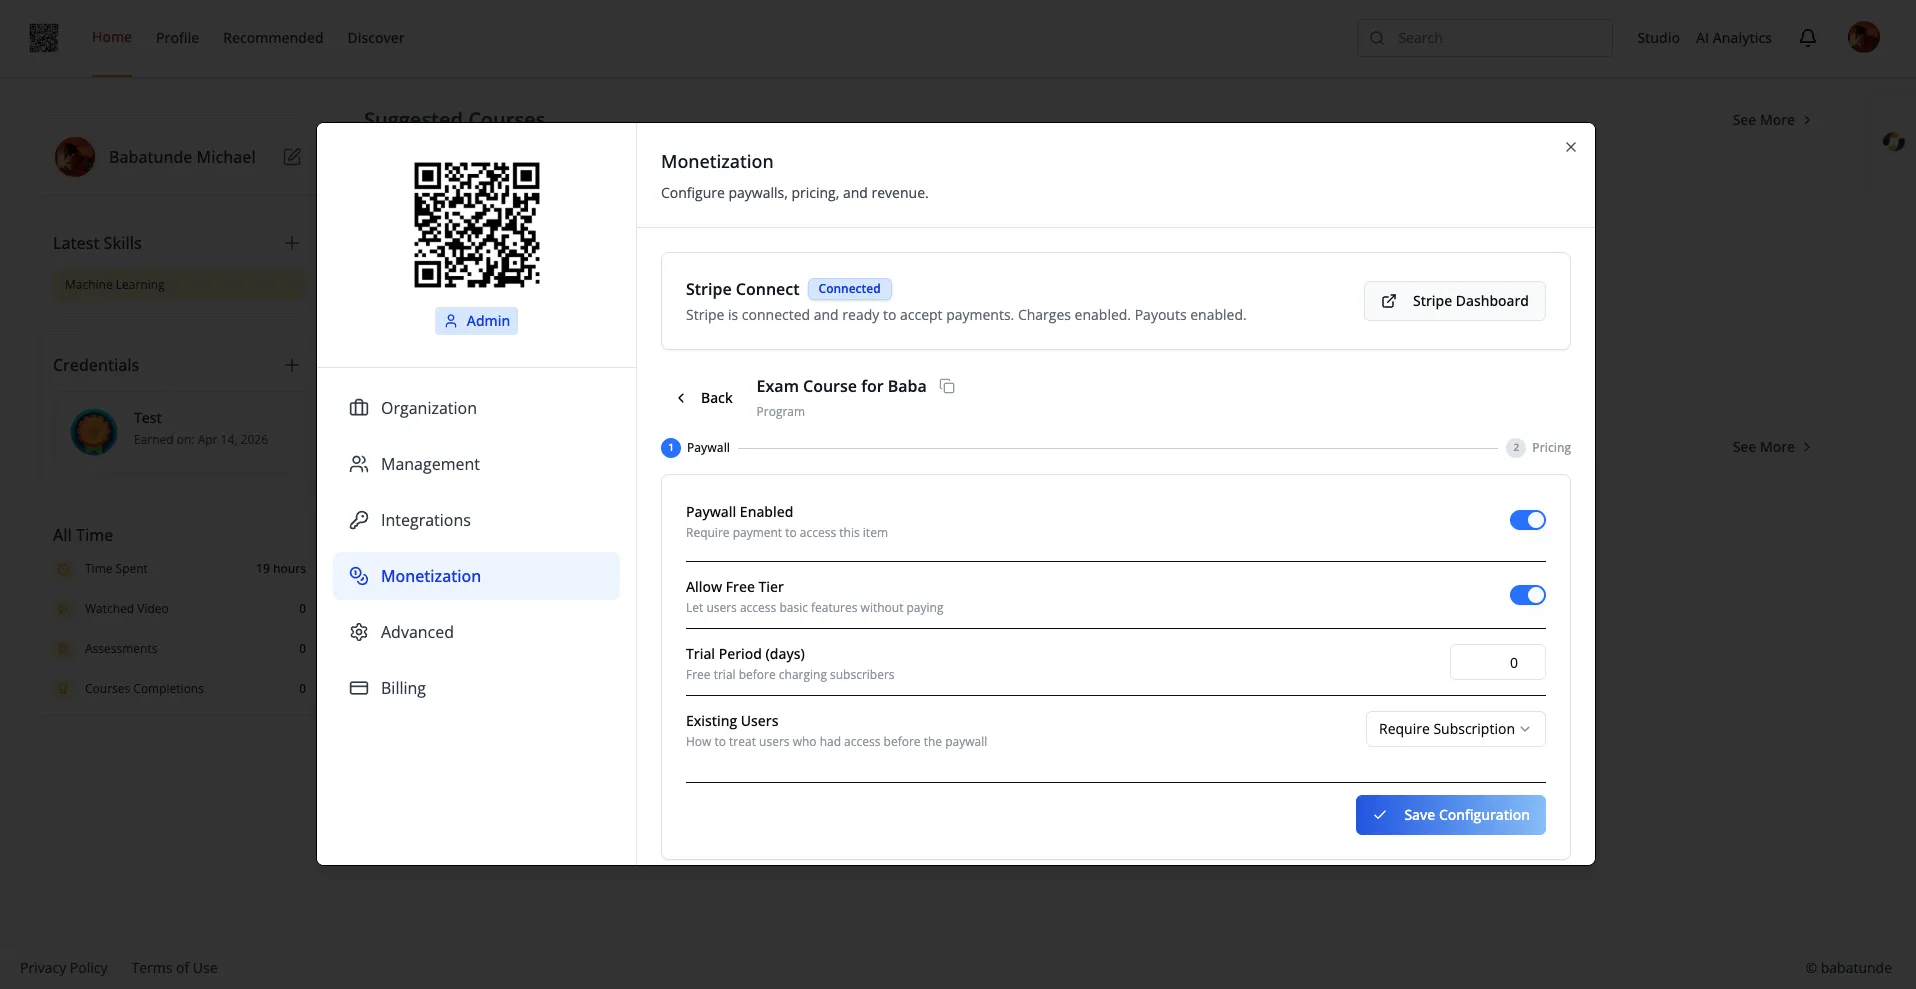The image size is (1916, 989).
Task: Add a skill with the Latest Skills plus
Action: pos(292,243)
